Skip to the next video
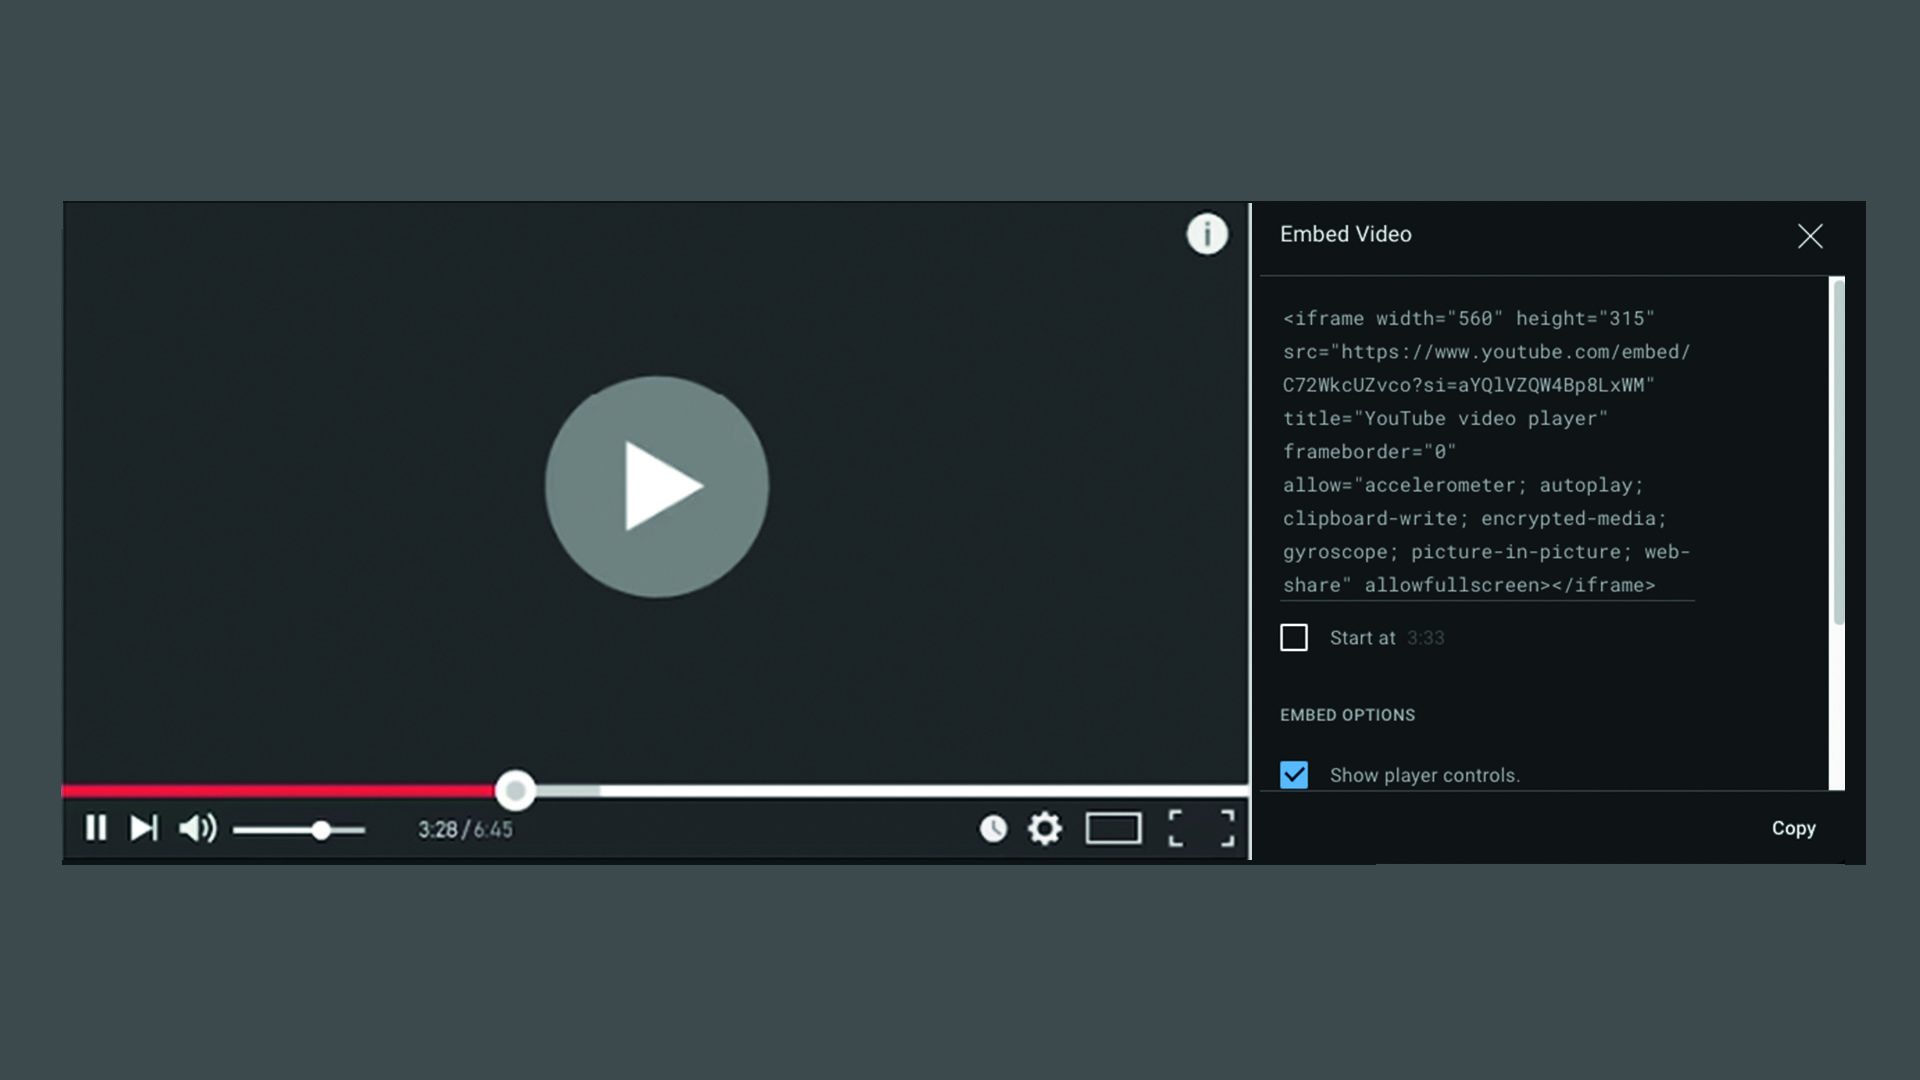This screenshot has width=1920, height=1080. pos(144,828)
